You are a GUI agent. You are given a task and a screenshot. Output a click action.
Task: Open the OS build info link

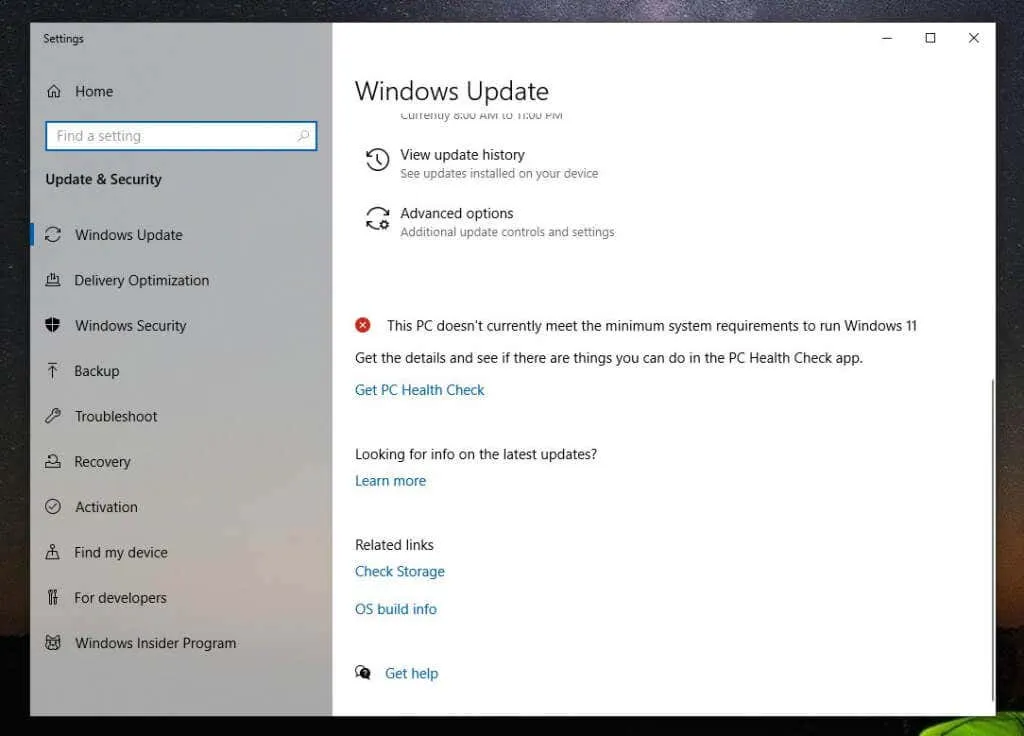tap(395, 609)
